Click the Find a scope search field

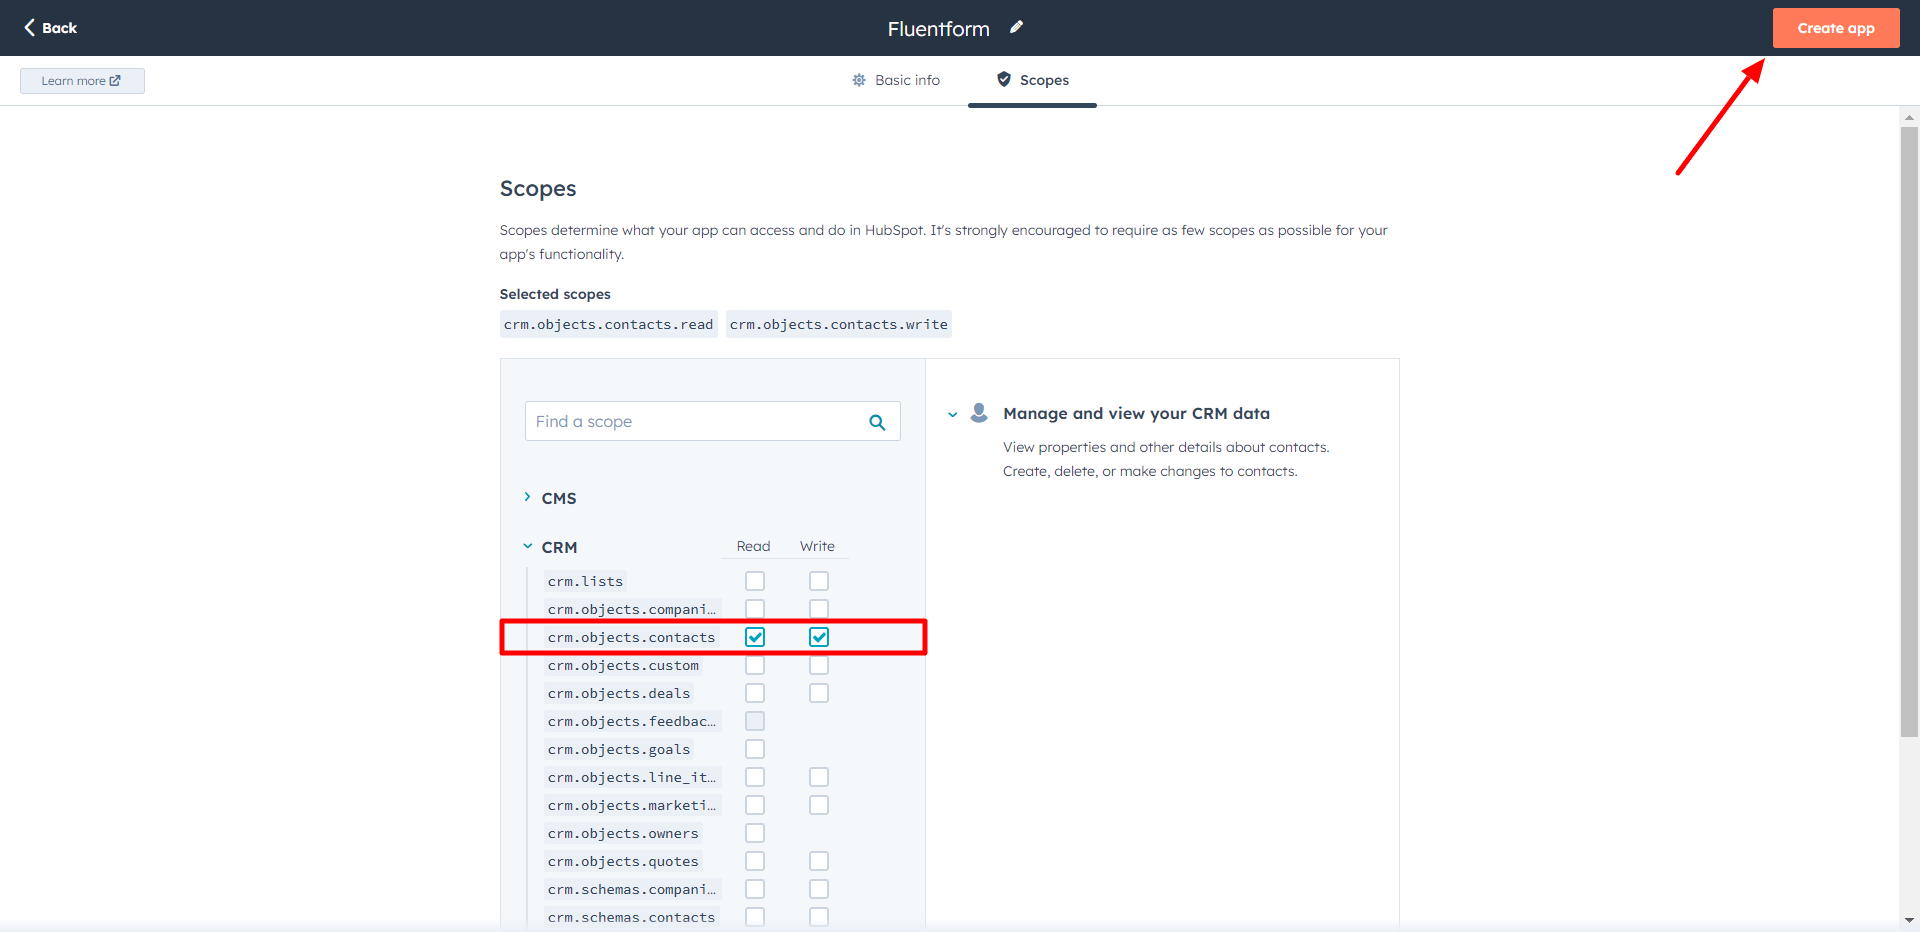(x=695, y=422)
